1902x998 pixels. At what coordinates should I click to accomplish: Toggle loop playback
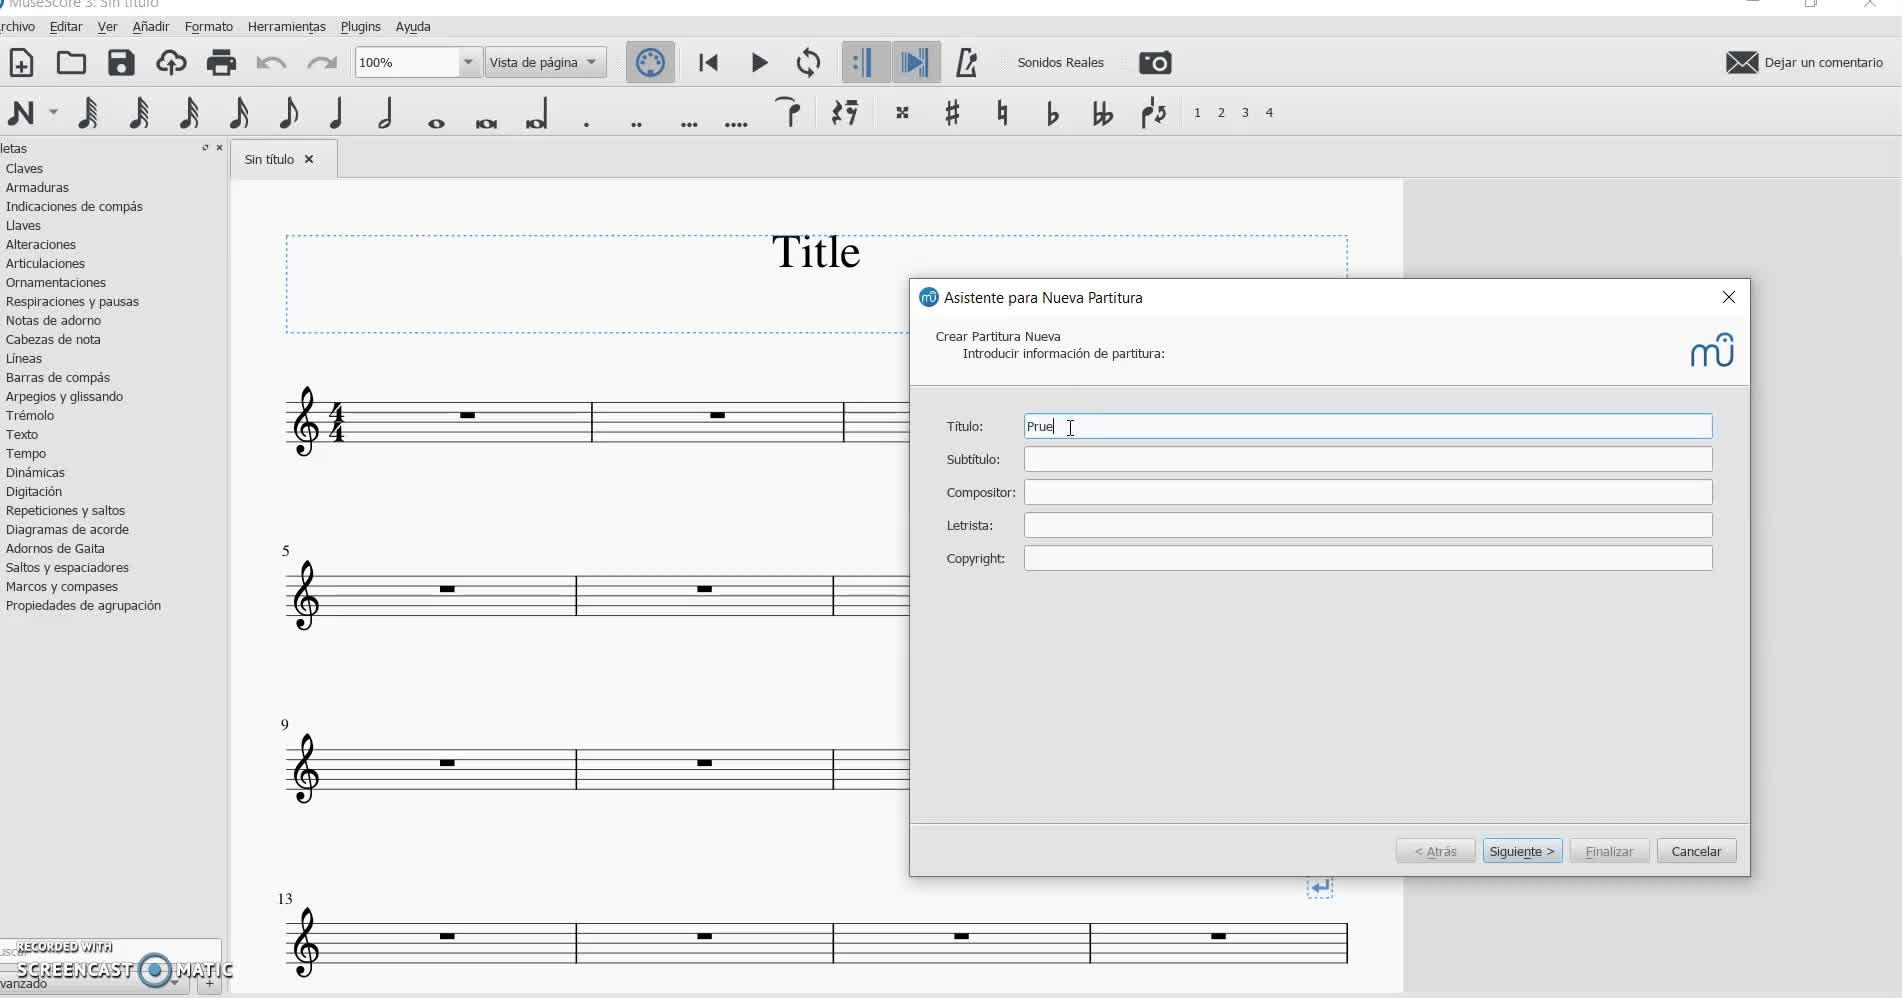[x=808, y=63]
